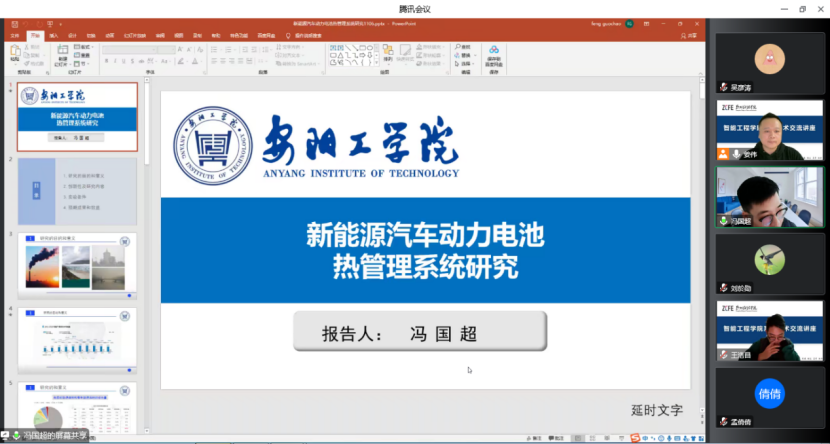Click the feng guochao account avatar
Viewport: 830px width, 444px height.
(629, 24)
